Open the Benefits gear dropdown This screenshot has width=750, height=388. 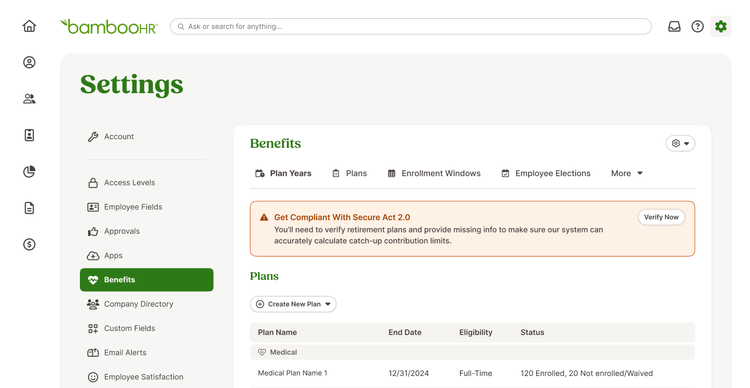coord(680,144)
